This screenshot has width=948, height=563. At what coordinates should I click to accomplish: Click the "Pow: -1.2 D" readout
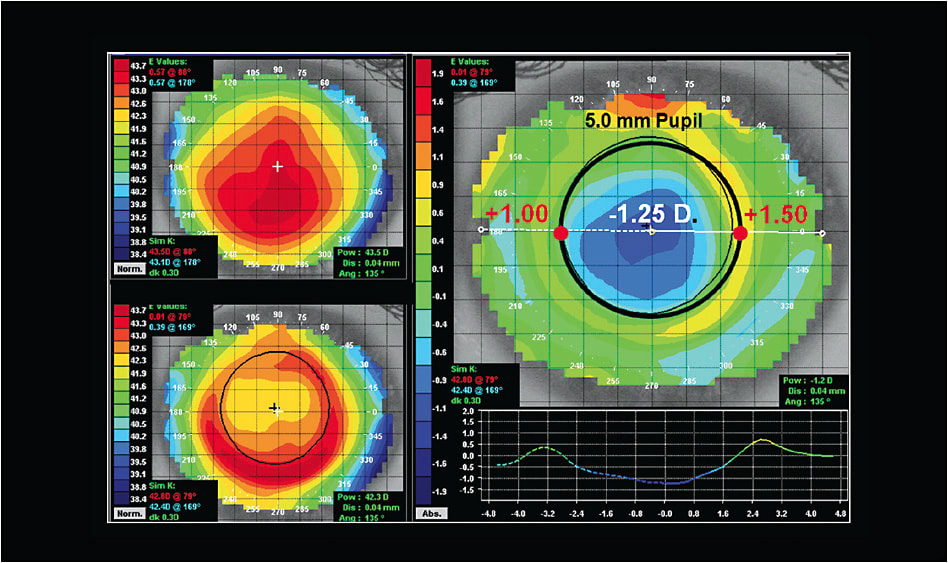pos(808,380)
